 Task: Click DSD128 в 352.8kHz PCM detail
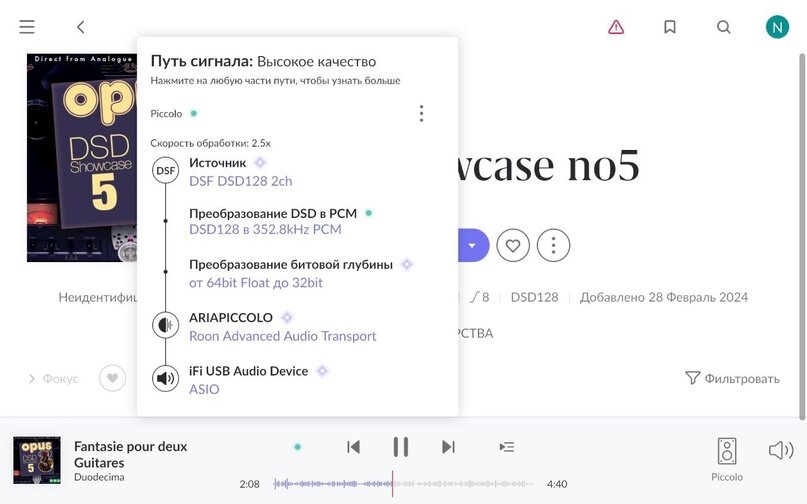(x=265, y=230)
